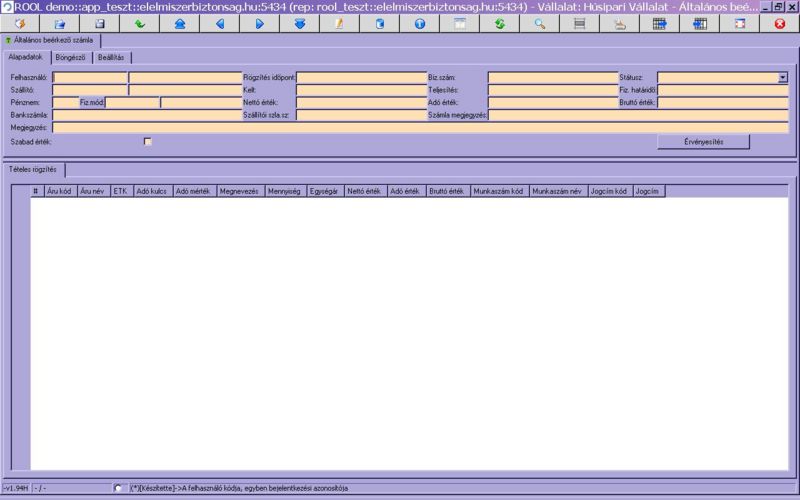Go to previous record with left arrow

coord(219,23)
